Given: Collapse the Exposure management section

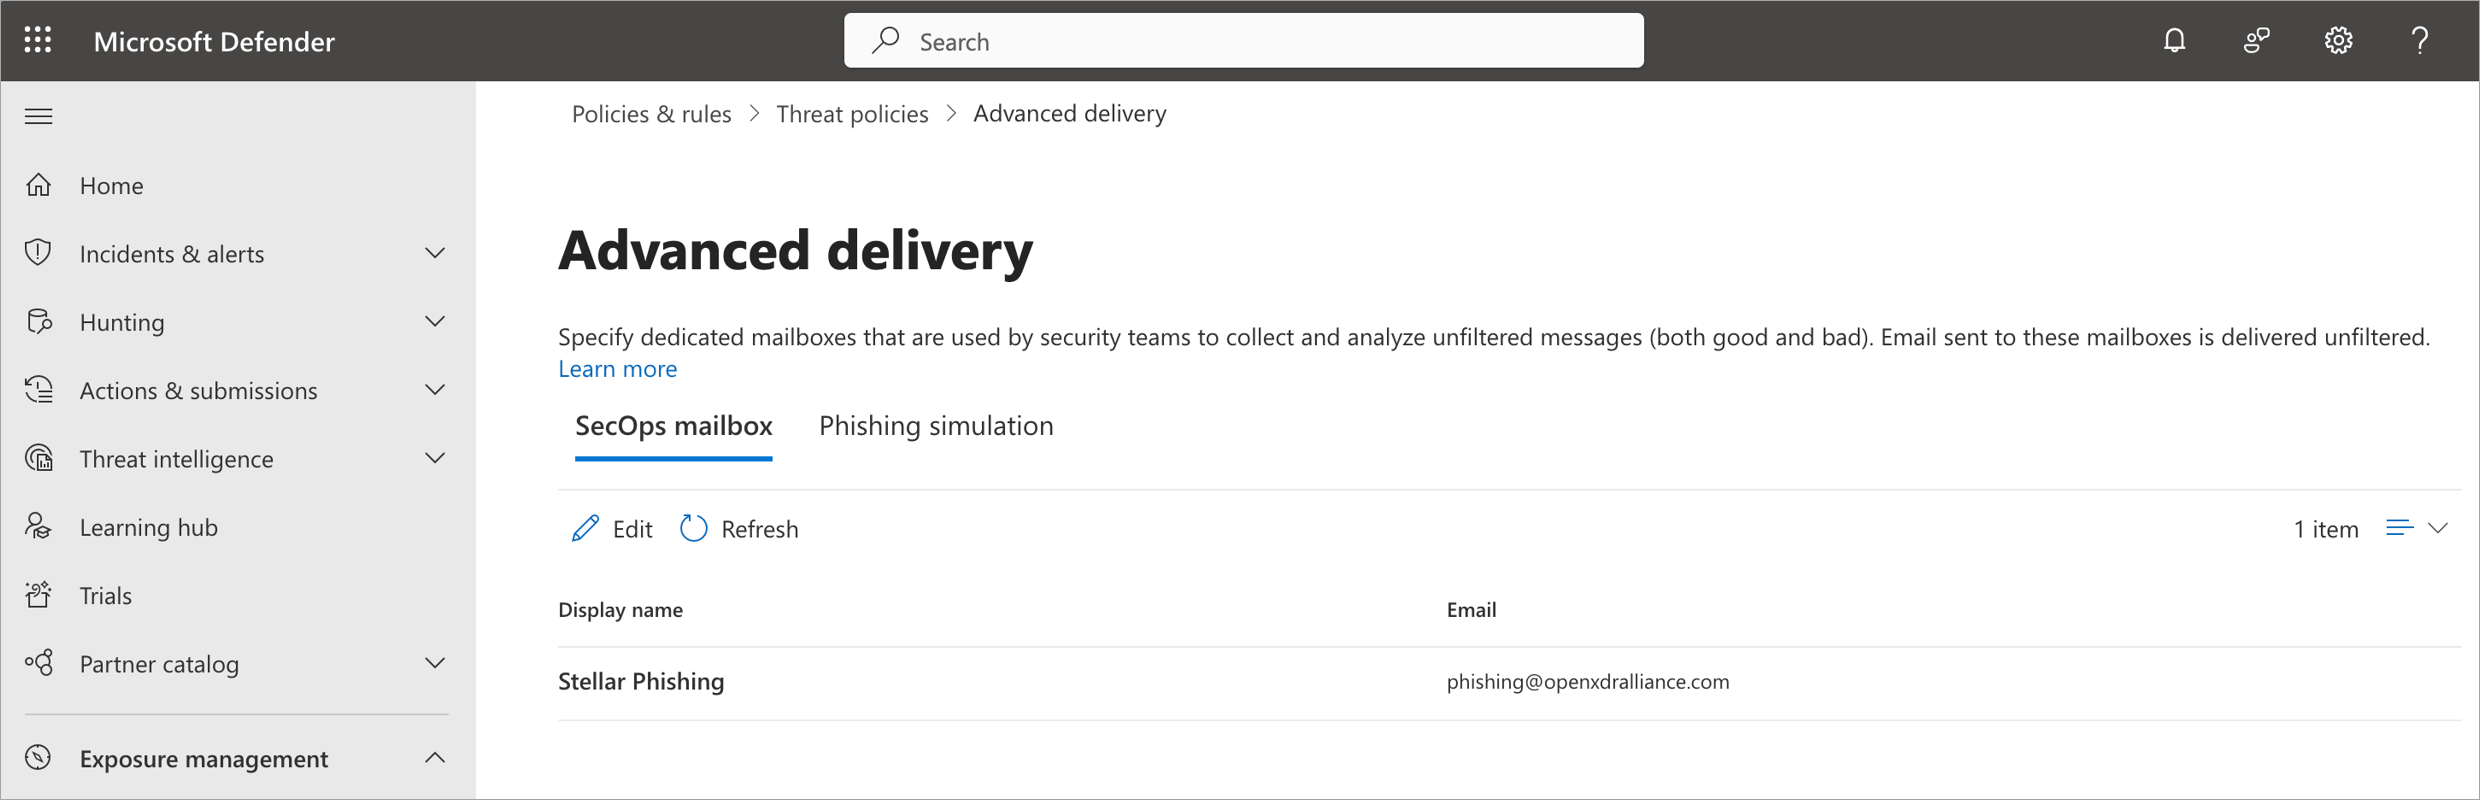Looking at the screenshot, I should [435, 757].
